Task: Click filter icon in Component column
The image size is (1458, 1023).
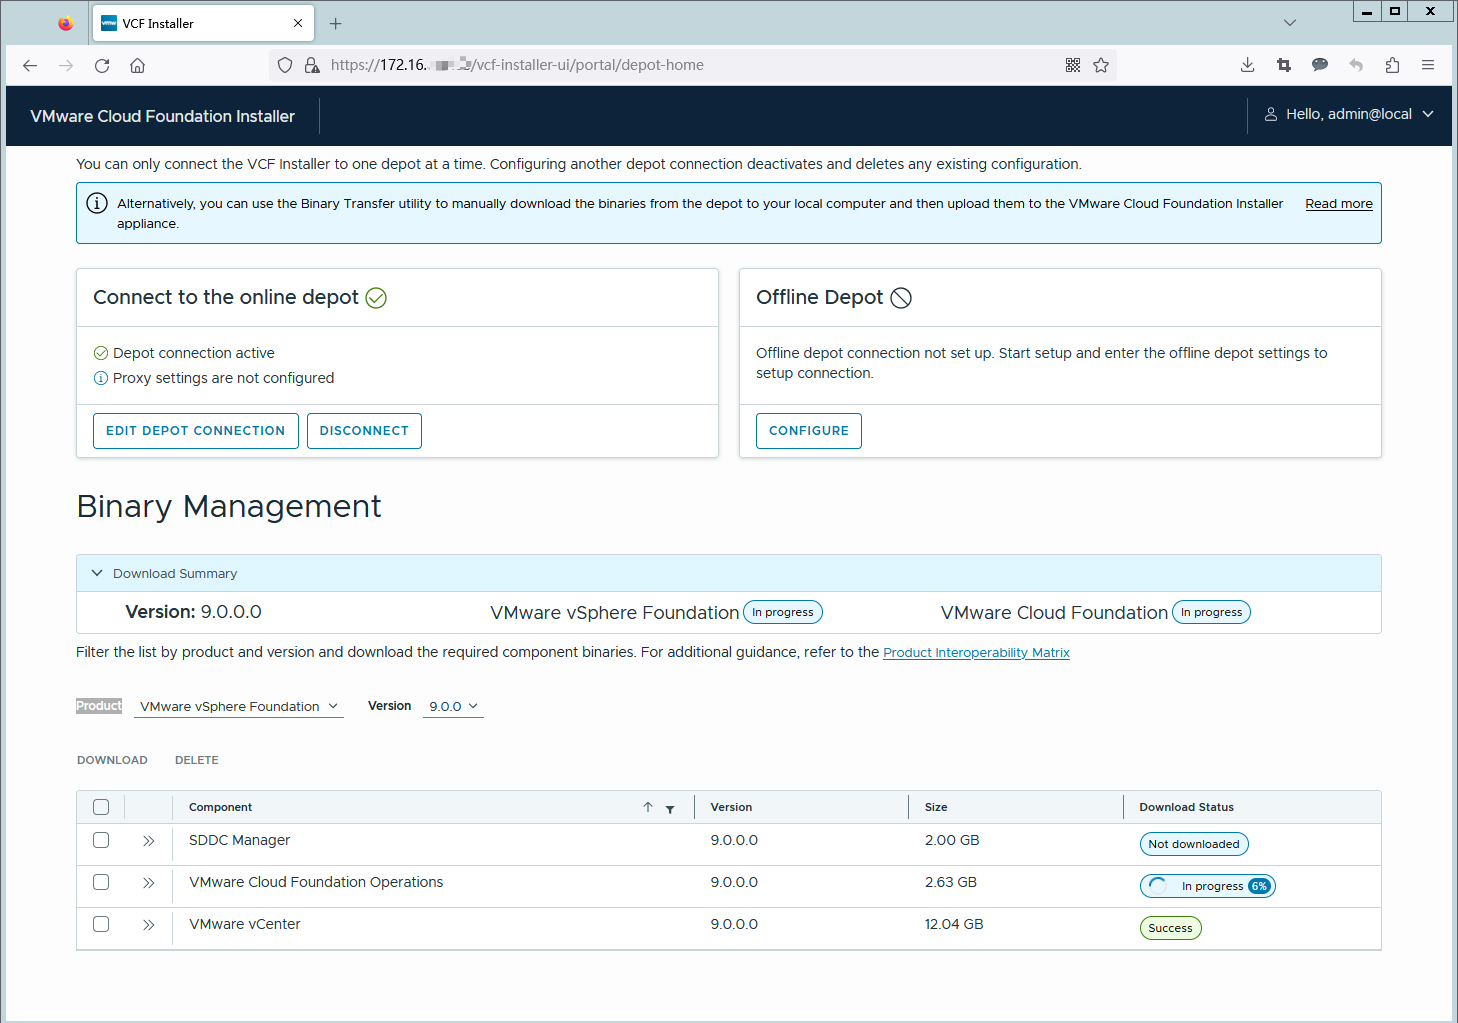Action: pyautogui.click(x=670, y=808)
